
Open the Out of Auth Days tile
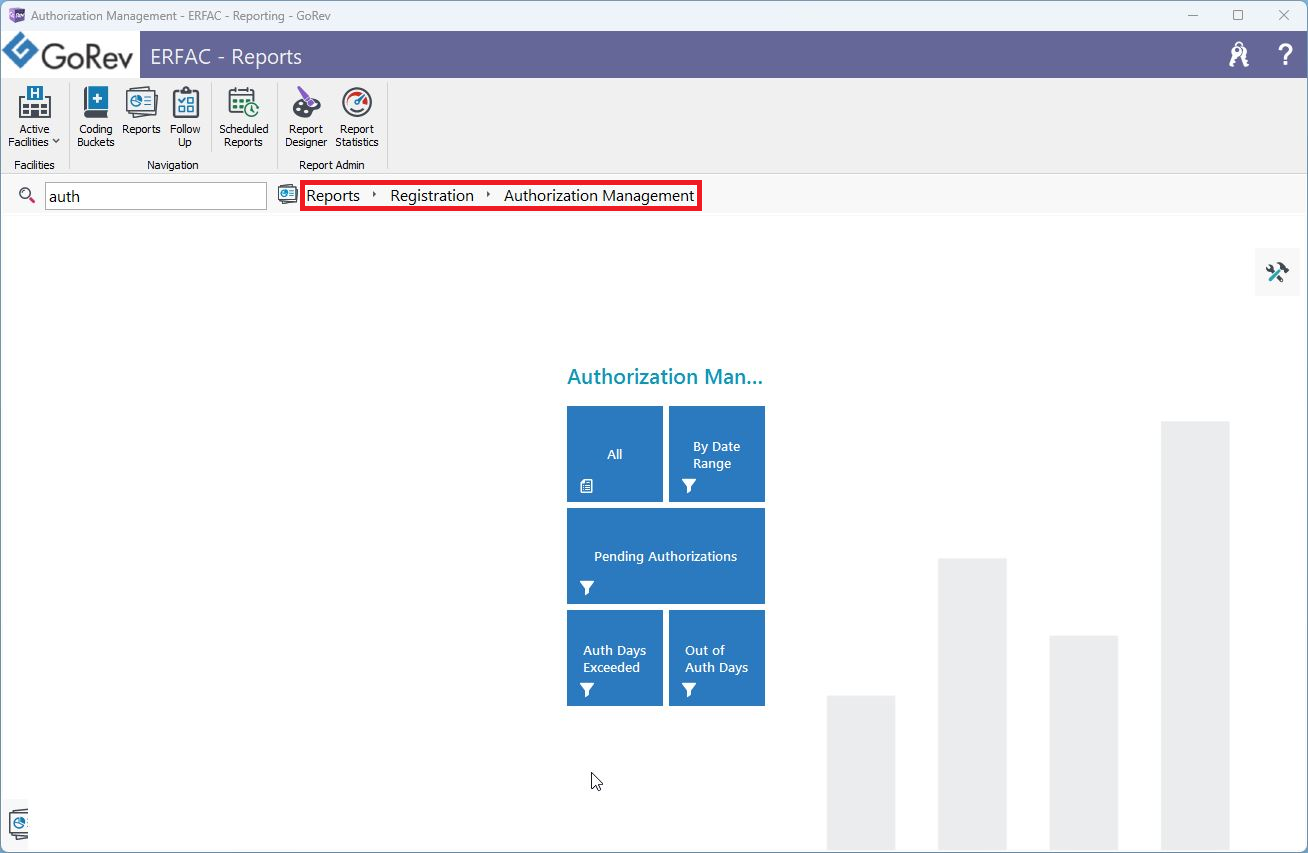pos(717,658)
